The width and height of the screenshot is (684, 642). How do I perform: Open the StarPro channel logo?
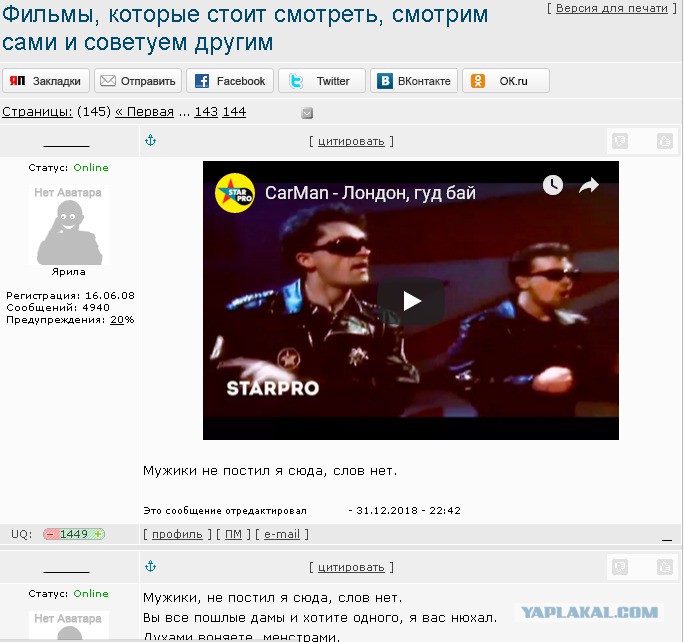coord(235,193)
